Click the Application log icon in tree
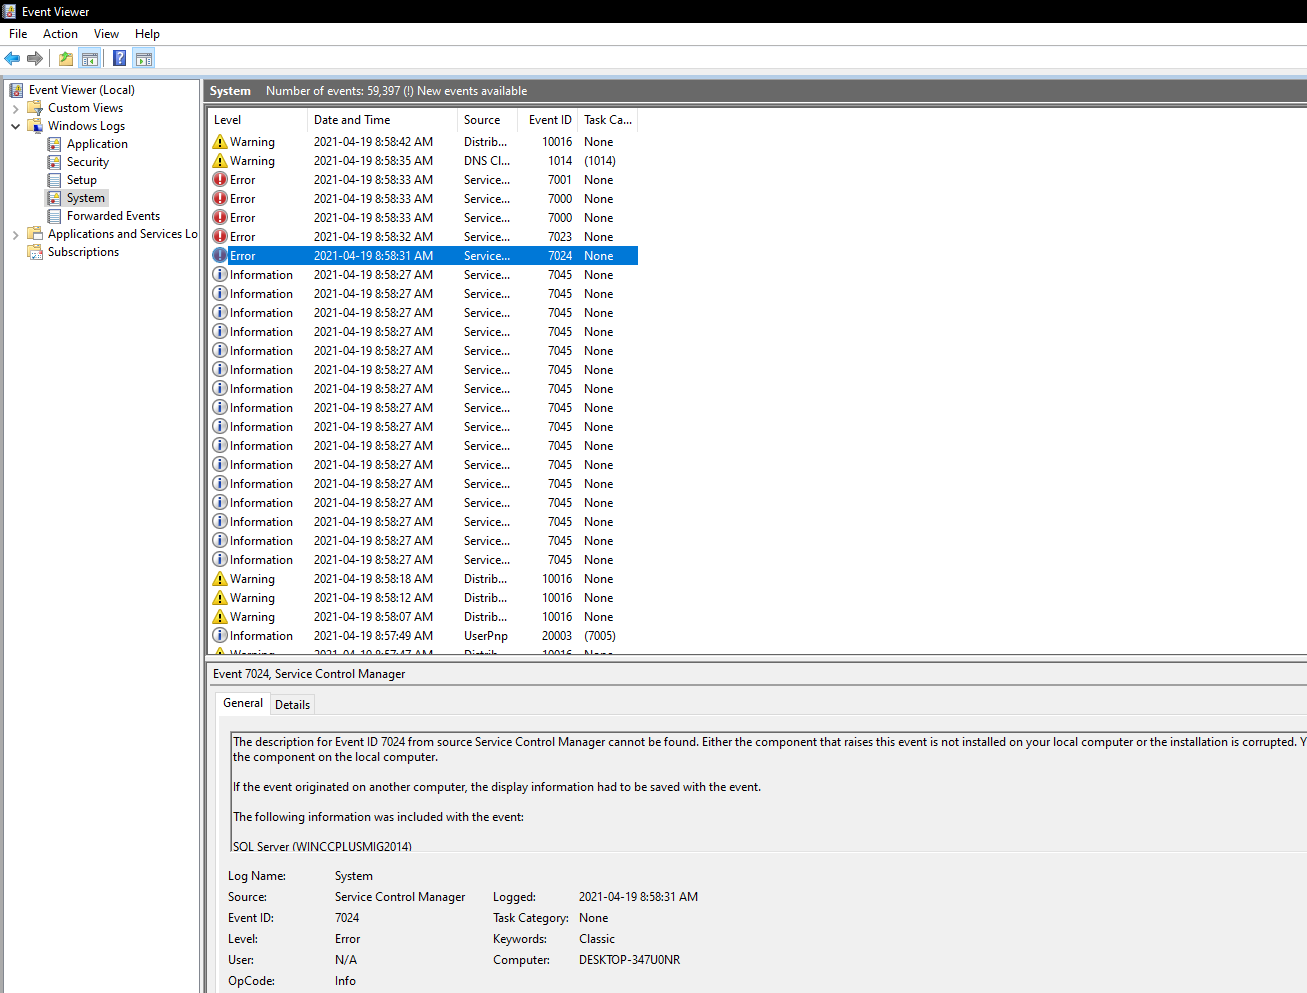This screenshot has width=1307, height=993. point(54,144)
